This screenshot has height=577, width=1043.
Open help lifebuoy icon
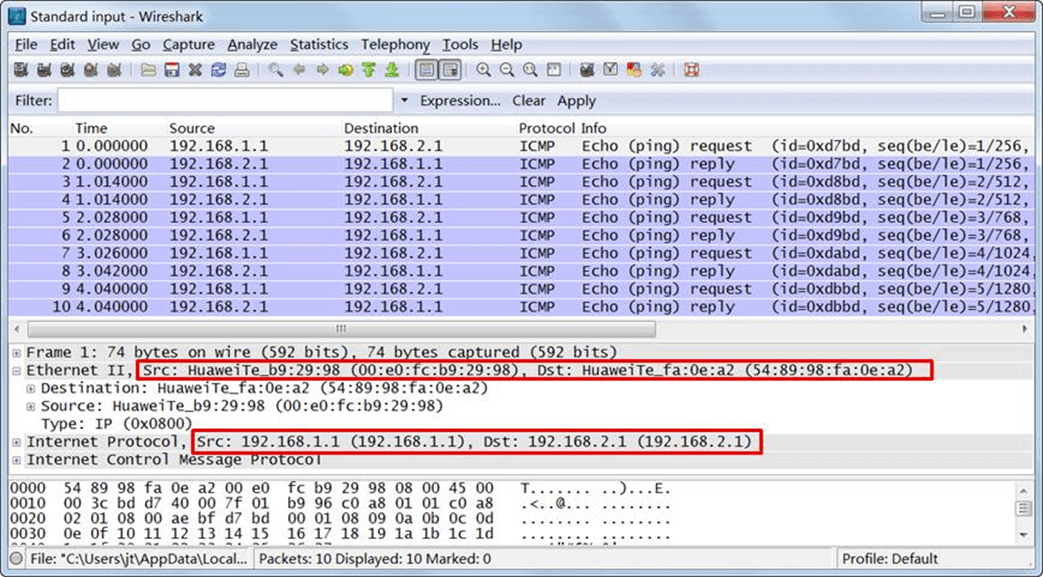tap(692, 70)
